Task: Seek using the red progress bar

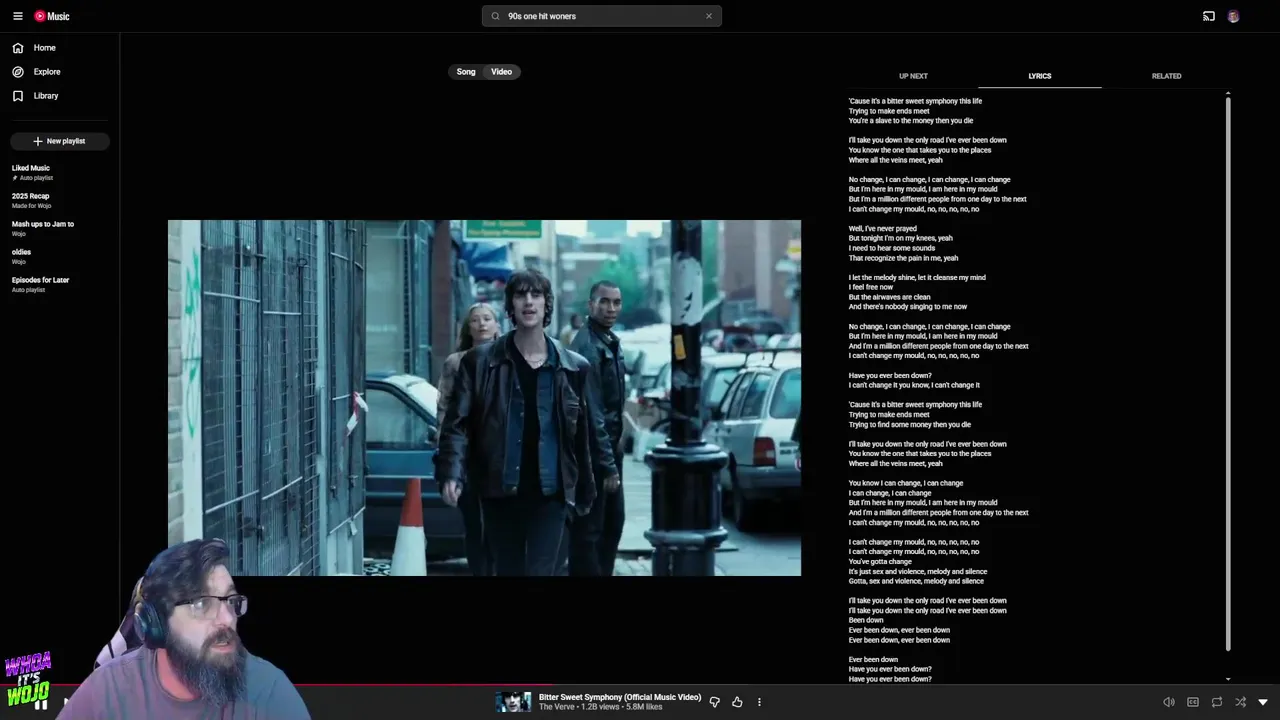Action: 640,686
